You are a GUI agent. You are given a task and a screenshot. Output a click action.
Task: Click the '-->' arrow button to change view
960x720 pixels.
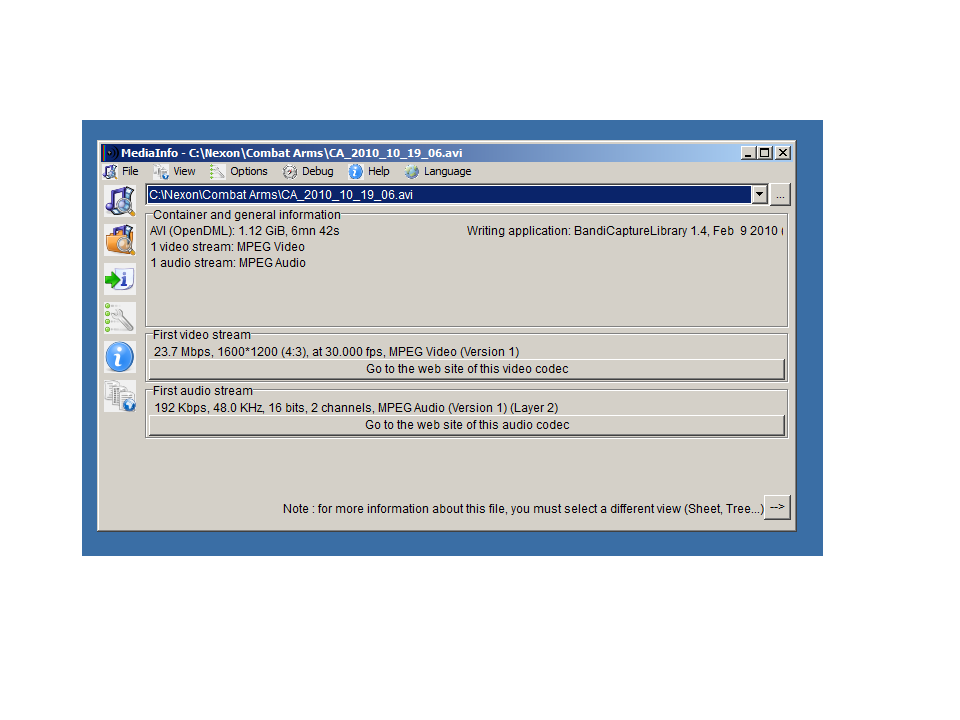point(778,508)
